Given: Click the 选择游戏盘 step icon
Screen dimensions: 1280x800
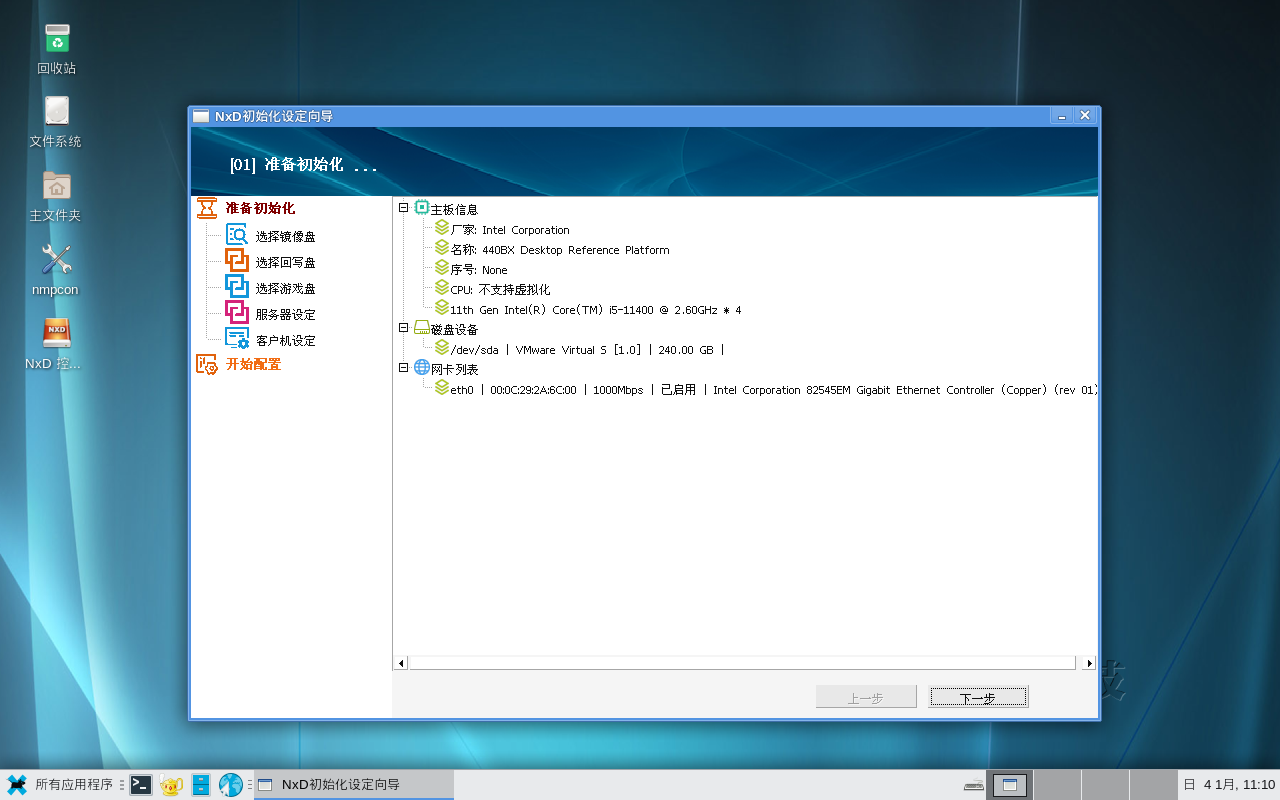Looking at the screenshot, I should click(237, 287).
